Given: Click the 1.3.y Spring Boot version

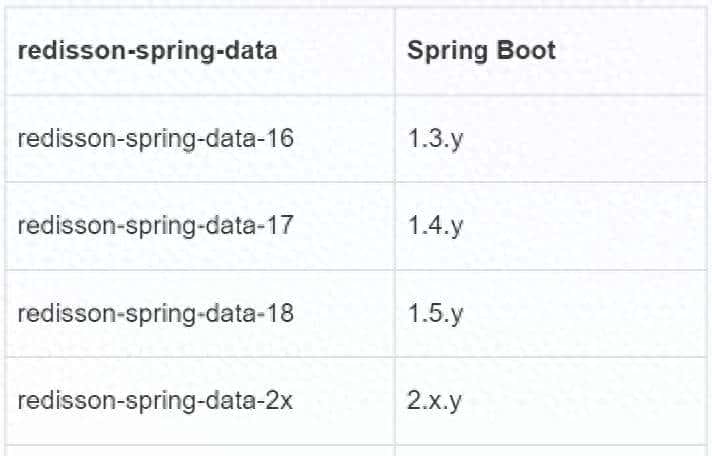Looking at the screenshot, I should [x=435, y=138].
